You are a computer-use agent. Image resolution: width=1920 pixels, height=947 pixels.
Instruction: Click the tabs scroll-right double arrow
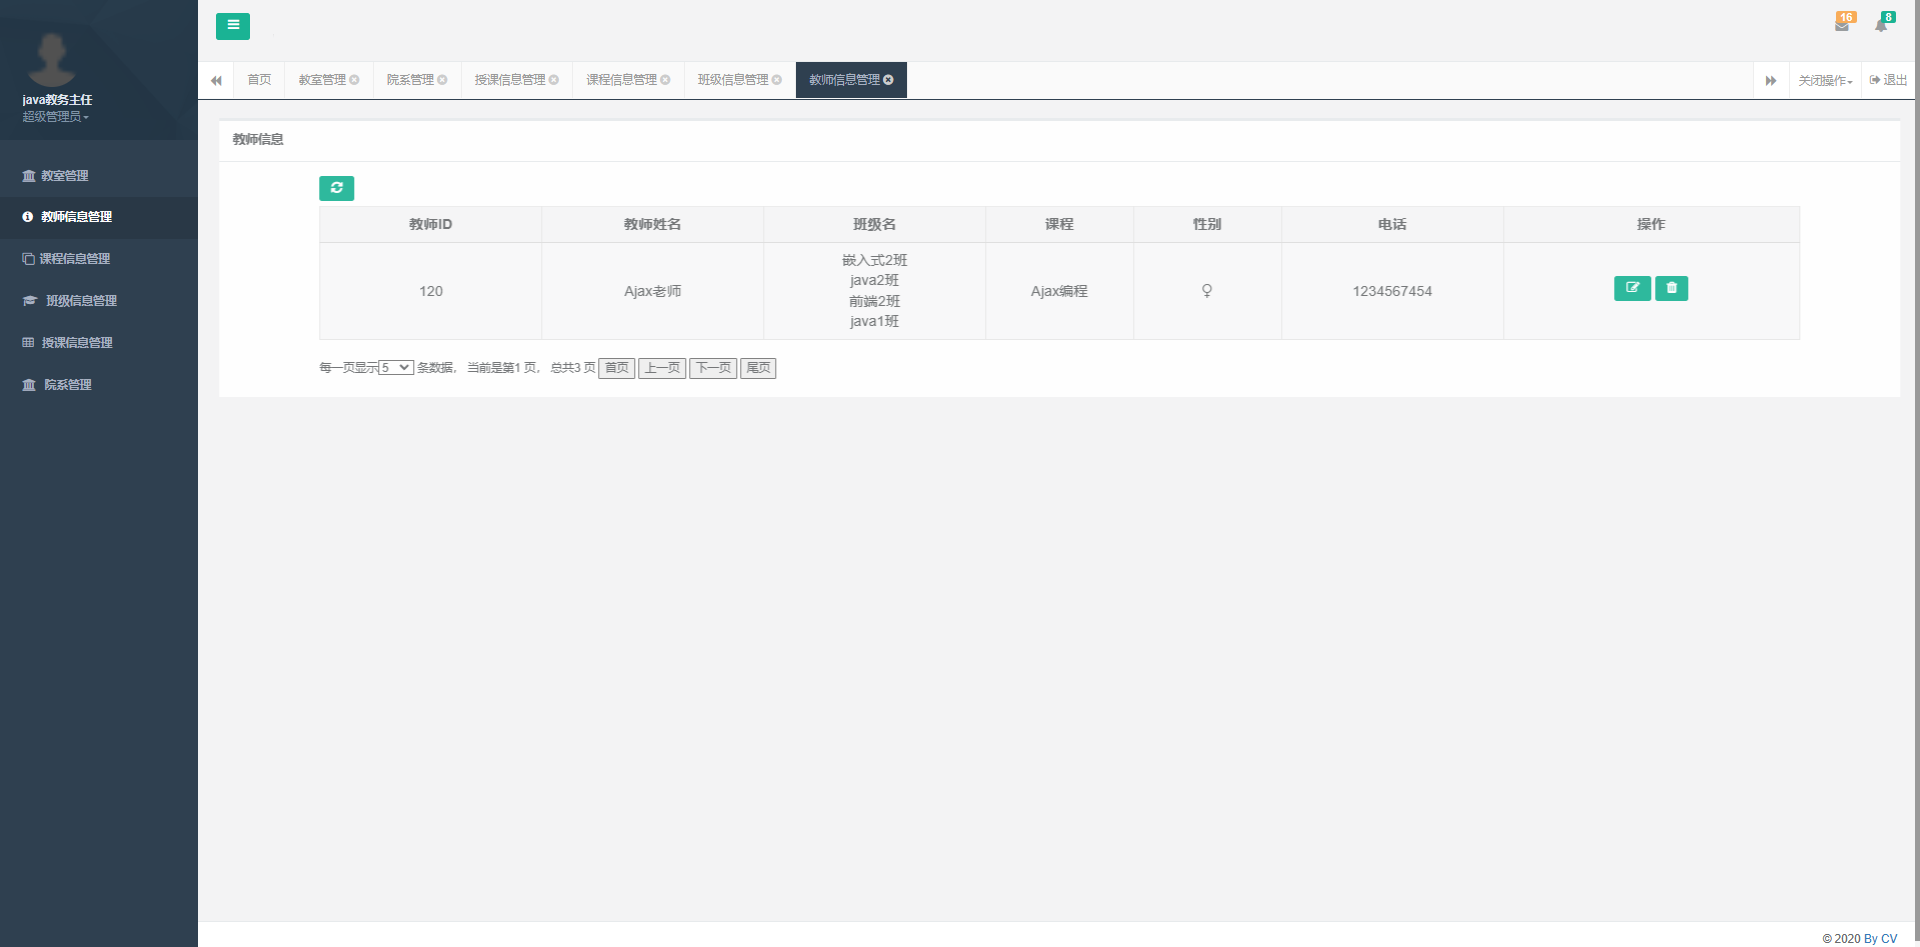tap(1771, 80)
